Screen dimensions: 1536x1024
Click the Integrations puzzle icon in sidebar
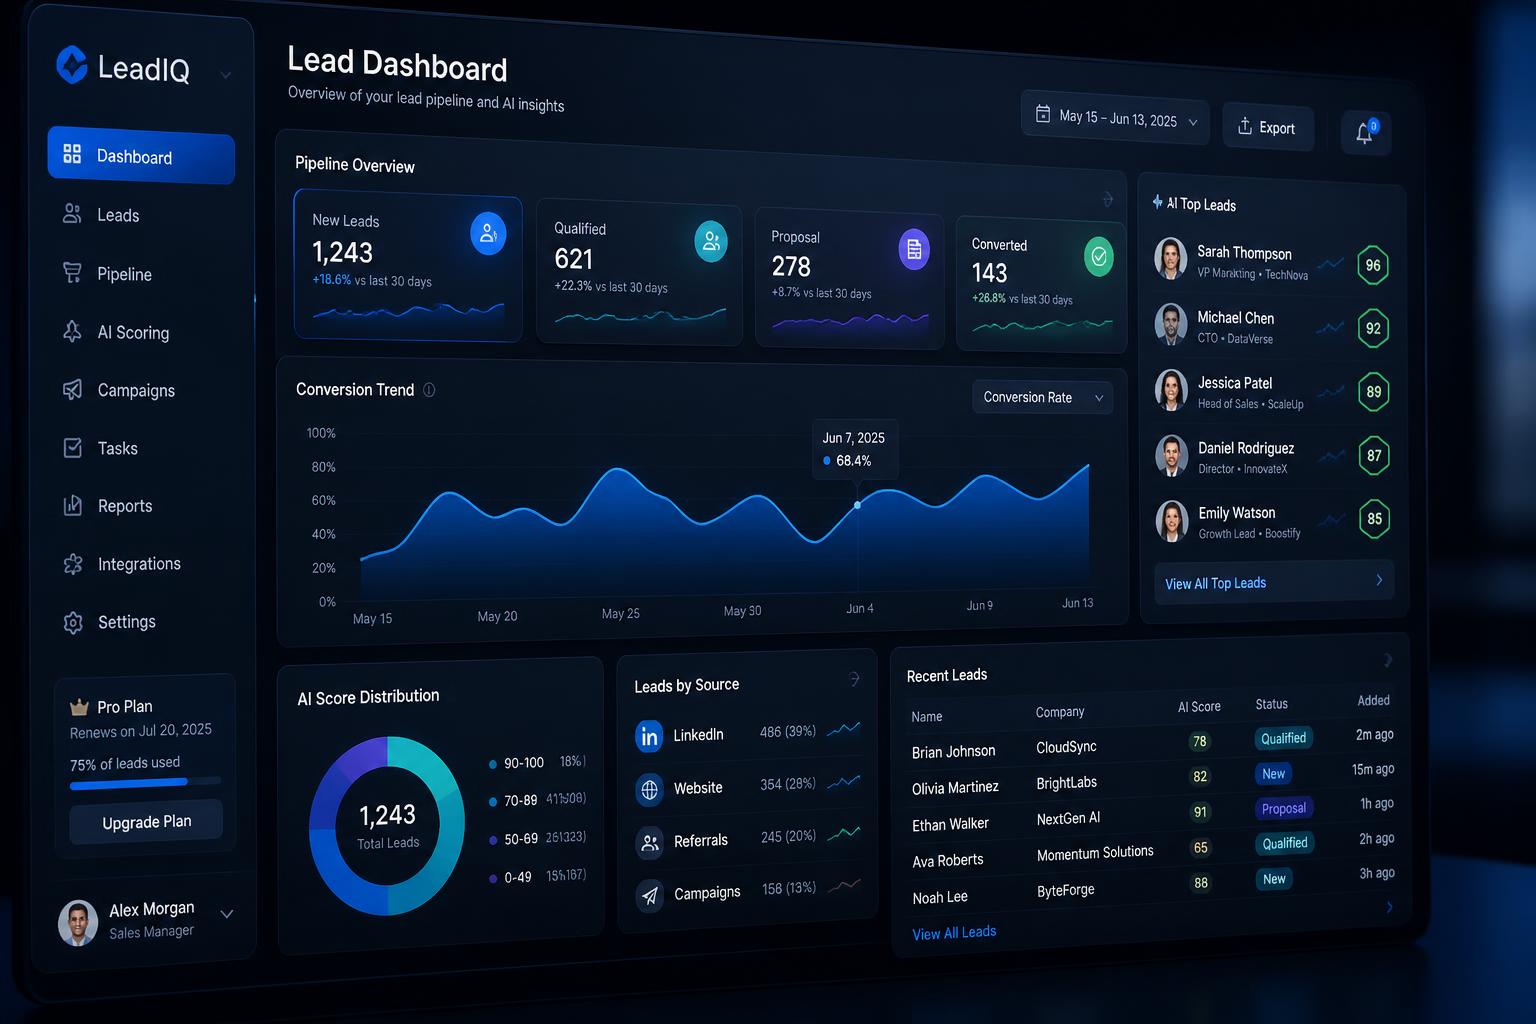click(x=73, y=564)
